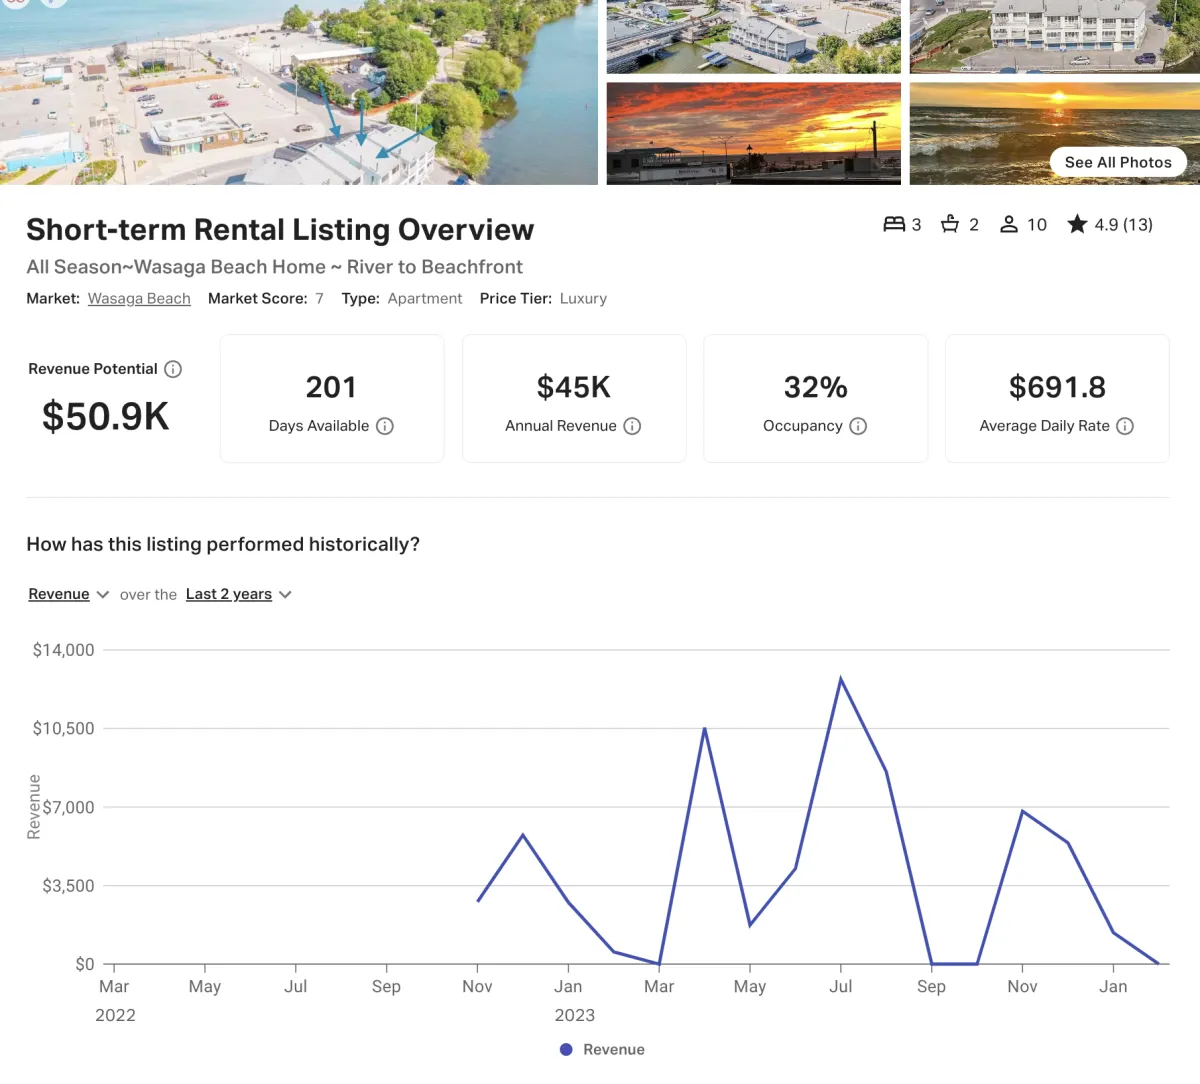
Task: Open the Wasaga Beach market link
Action: pos(139,298)
